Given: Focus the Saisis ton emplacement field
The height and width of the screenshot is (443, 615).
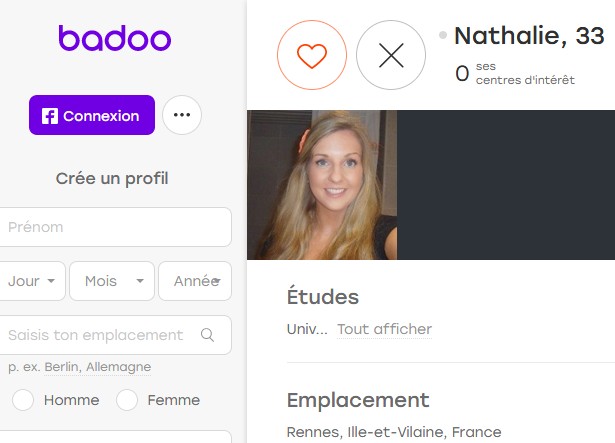Looking at the screenshot, I should tap(115, 335).
